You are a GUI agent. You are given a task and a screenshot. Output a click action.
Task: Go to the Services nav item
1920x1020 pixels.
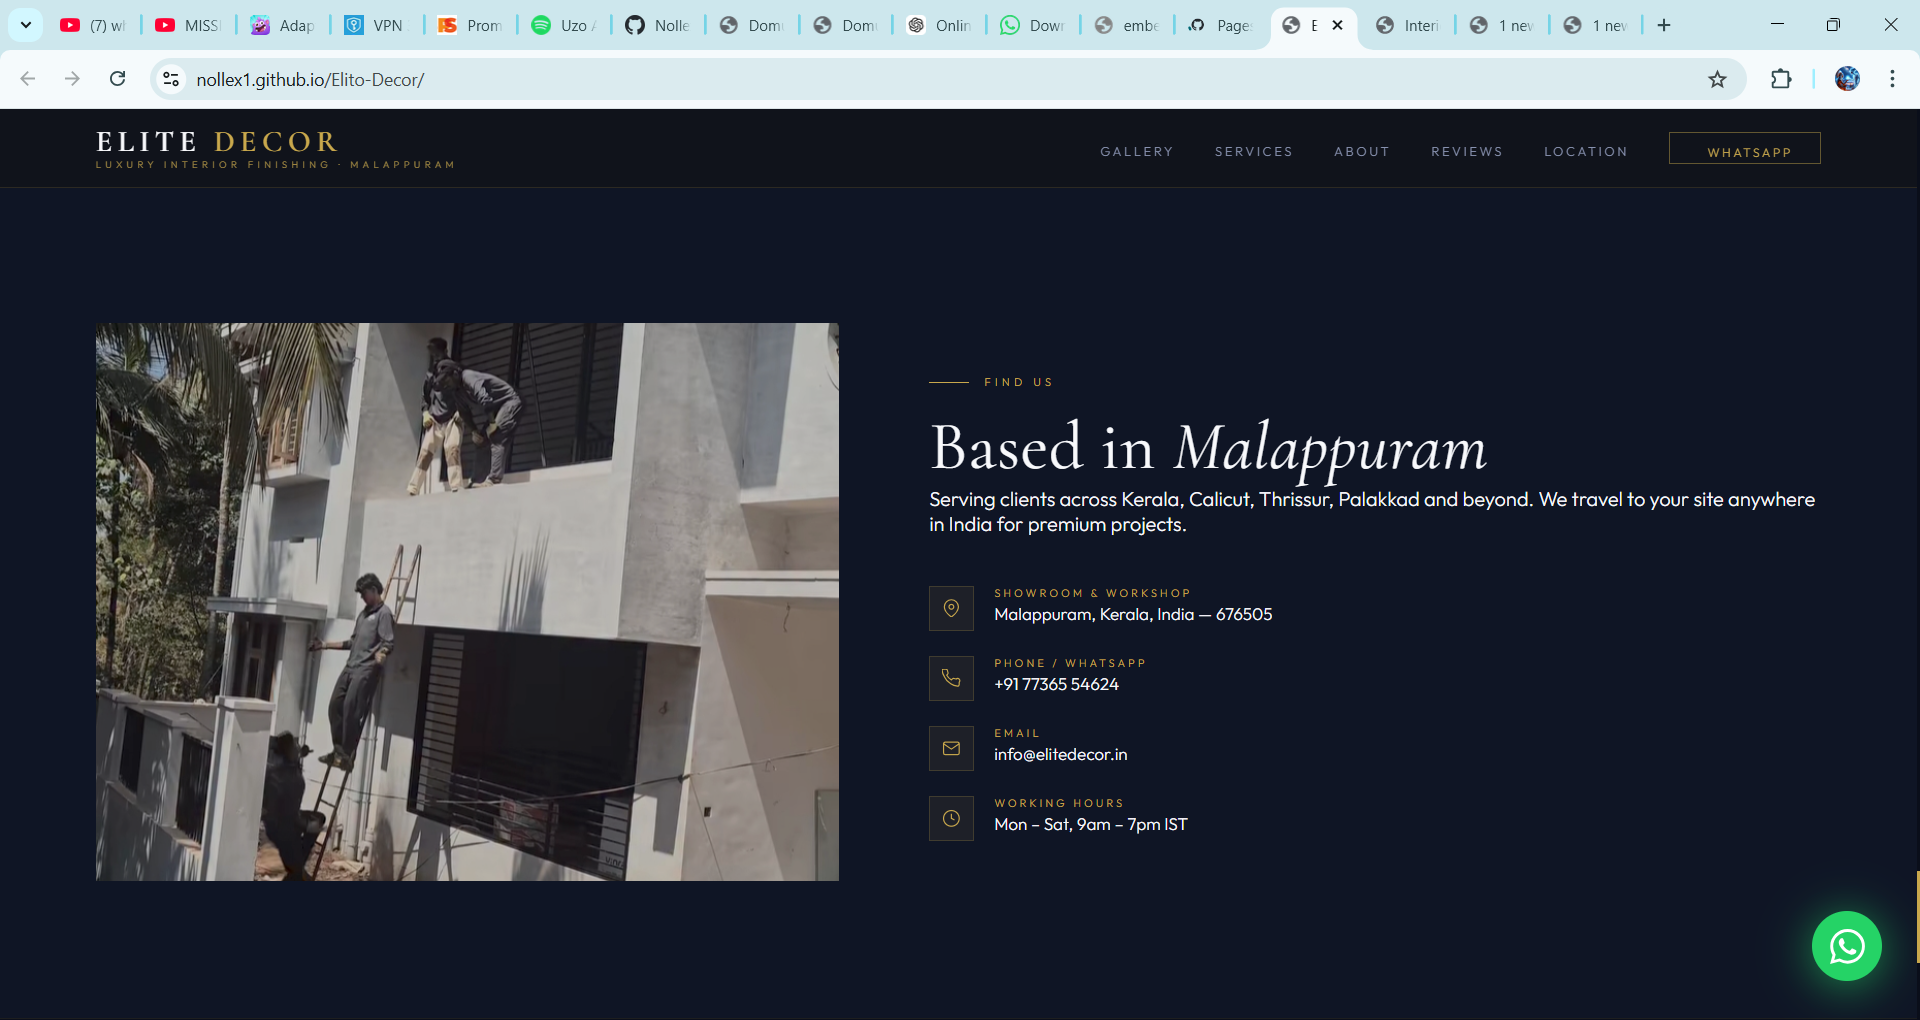pos(1253,152)
